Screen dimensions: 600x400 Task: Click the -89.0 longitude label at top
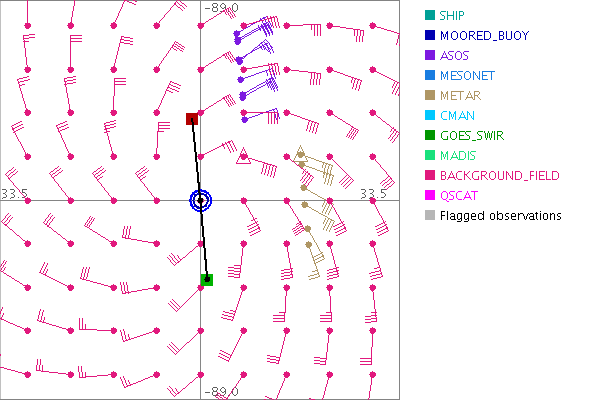pos(221,8)
